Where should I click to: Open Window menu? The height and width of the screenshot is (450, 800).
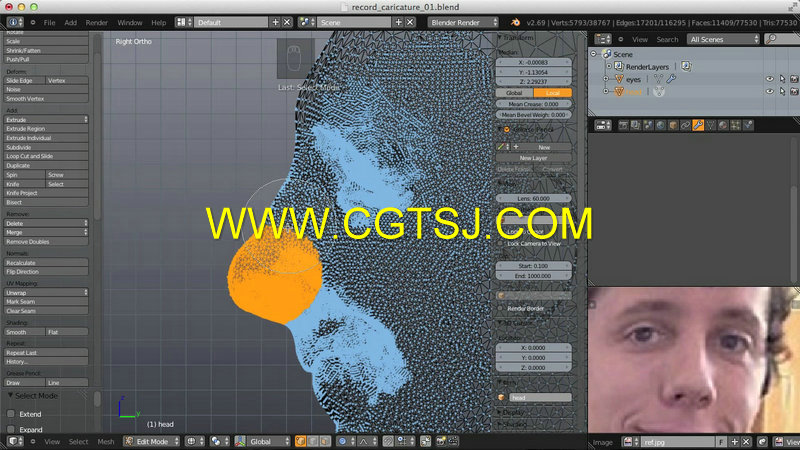pos(130,22)
